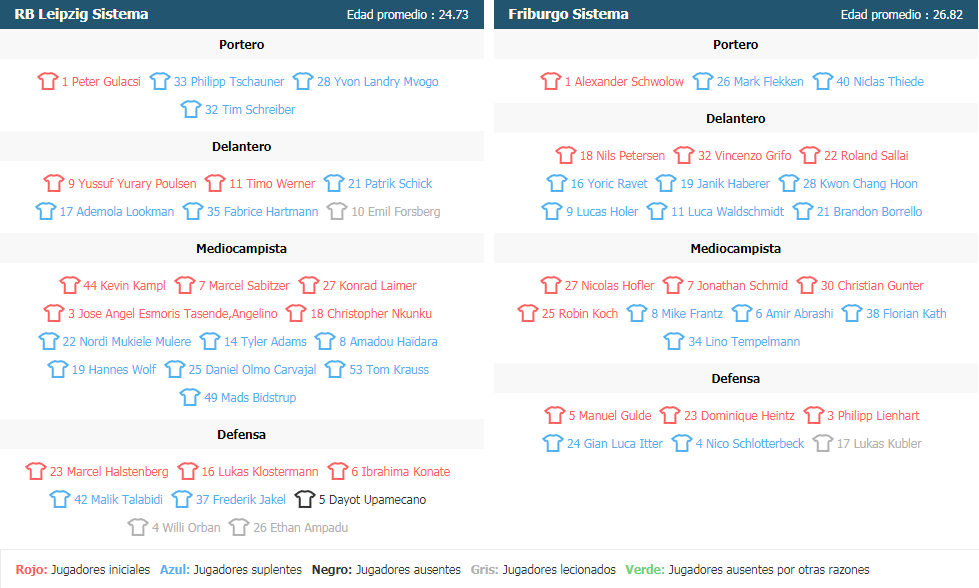Click the blue jersey icon next to Tim Schreiber
The height and width of the screenshot is (588, 979).
click(x=190, y=109)
